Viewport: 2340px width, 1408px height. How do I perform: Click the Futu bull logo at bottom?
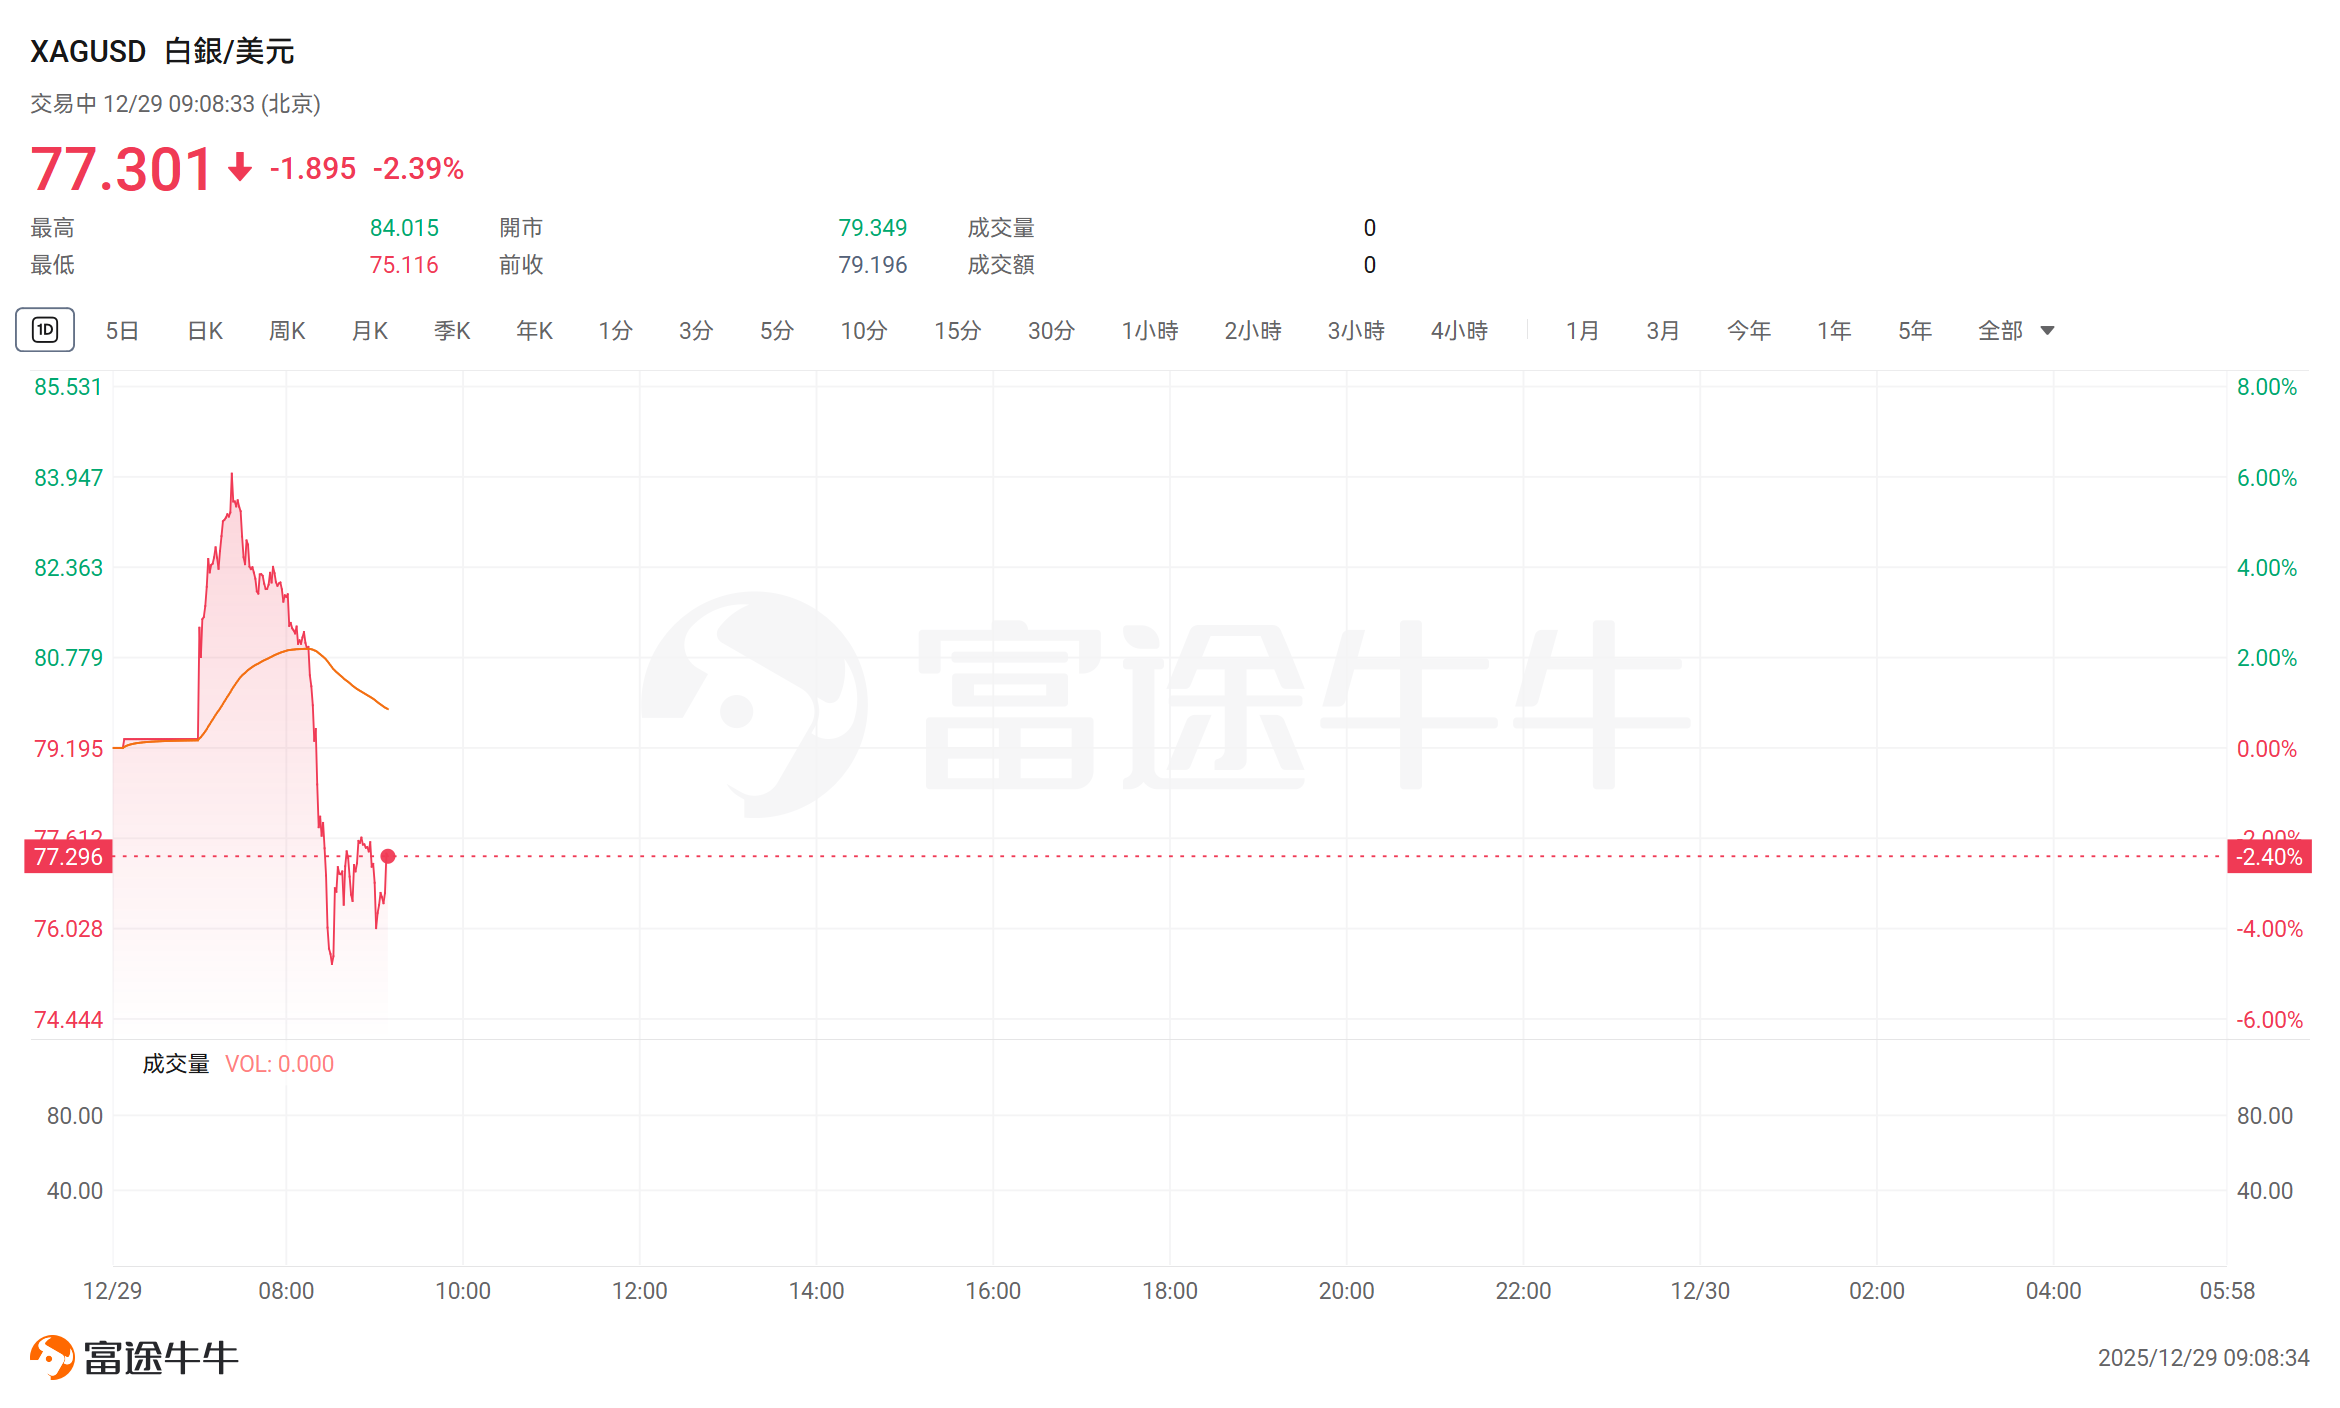52,1356
